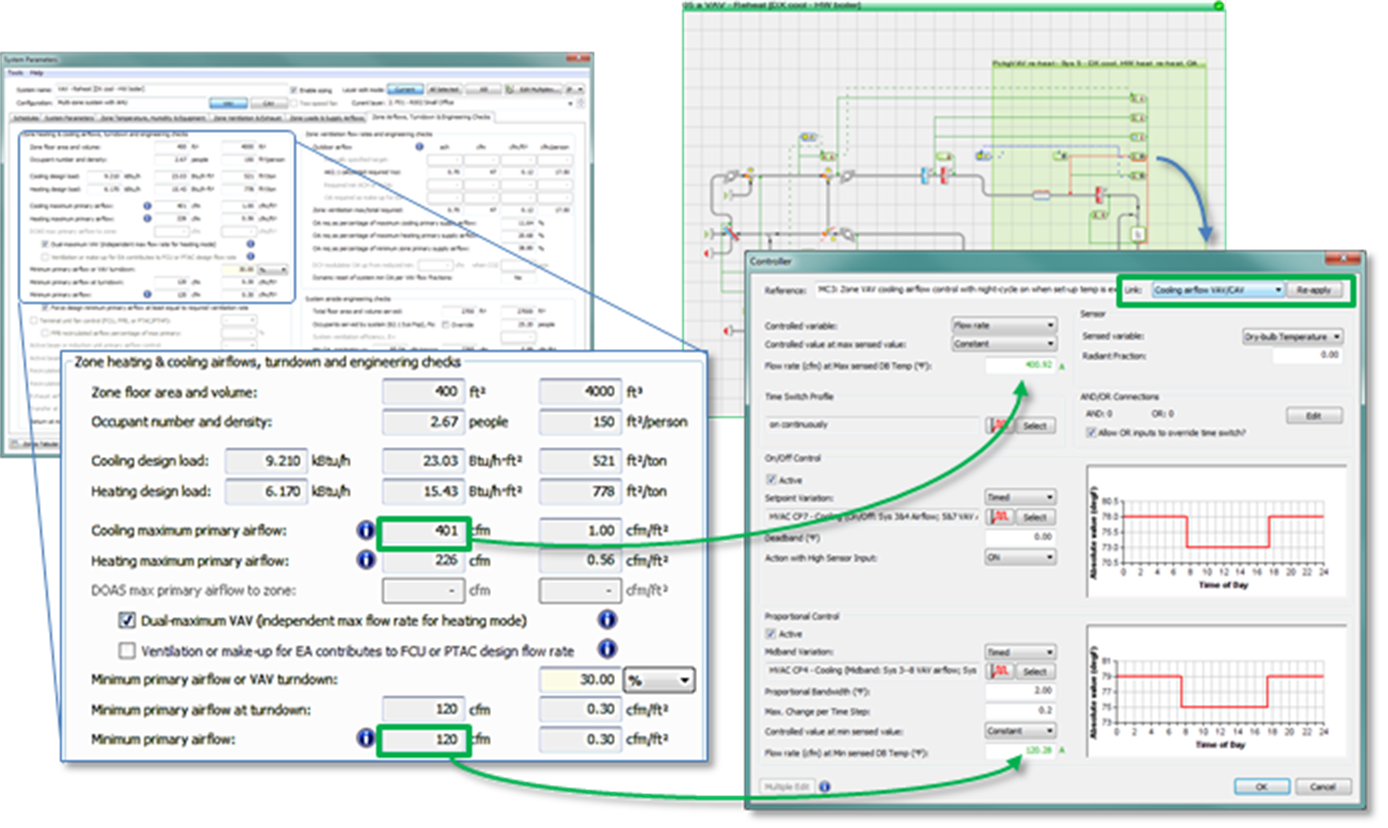
Task: Click profile graph icon in Time Switch Profile section
Action: click(x=999, y=425)
